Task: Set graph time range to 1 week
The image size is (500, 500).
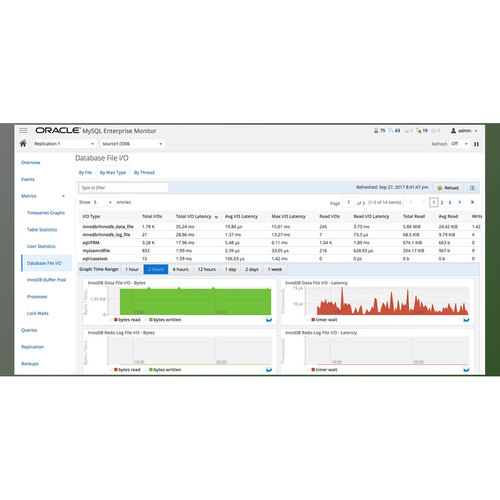Action: 275,269
